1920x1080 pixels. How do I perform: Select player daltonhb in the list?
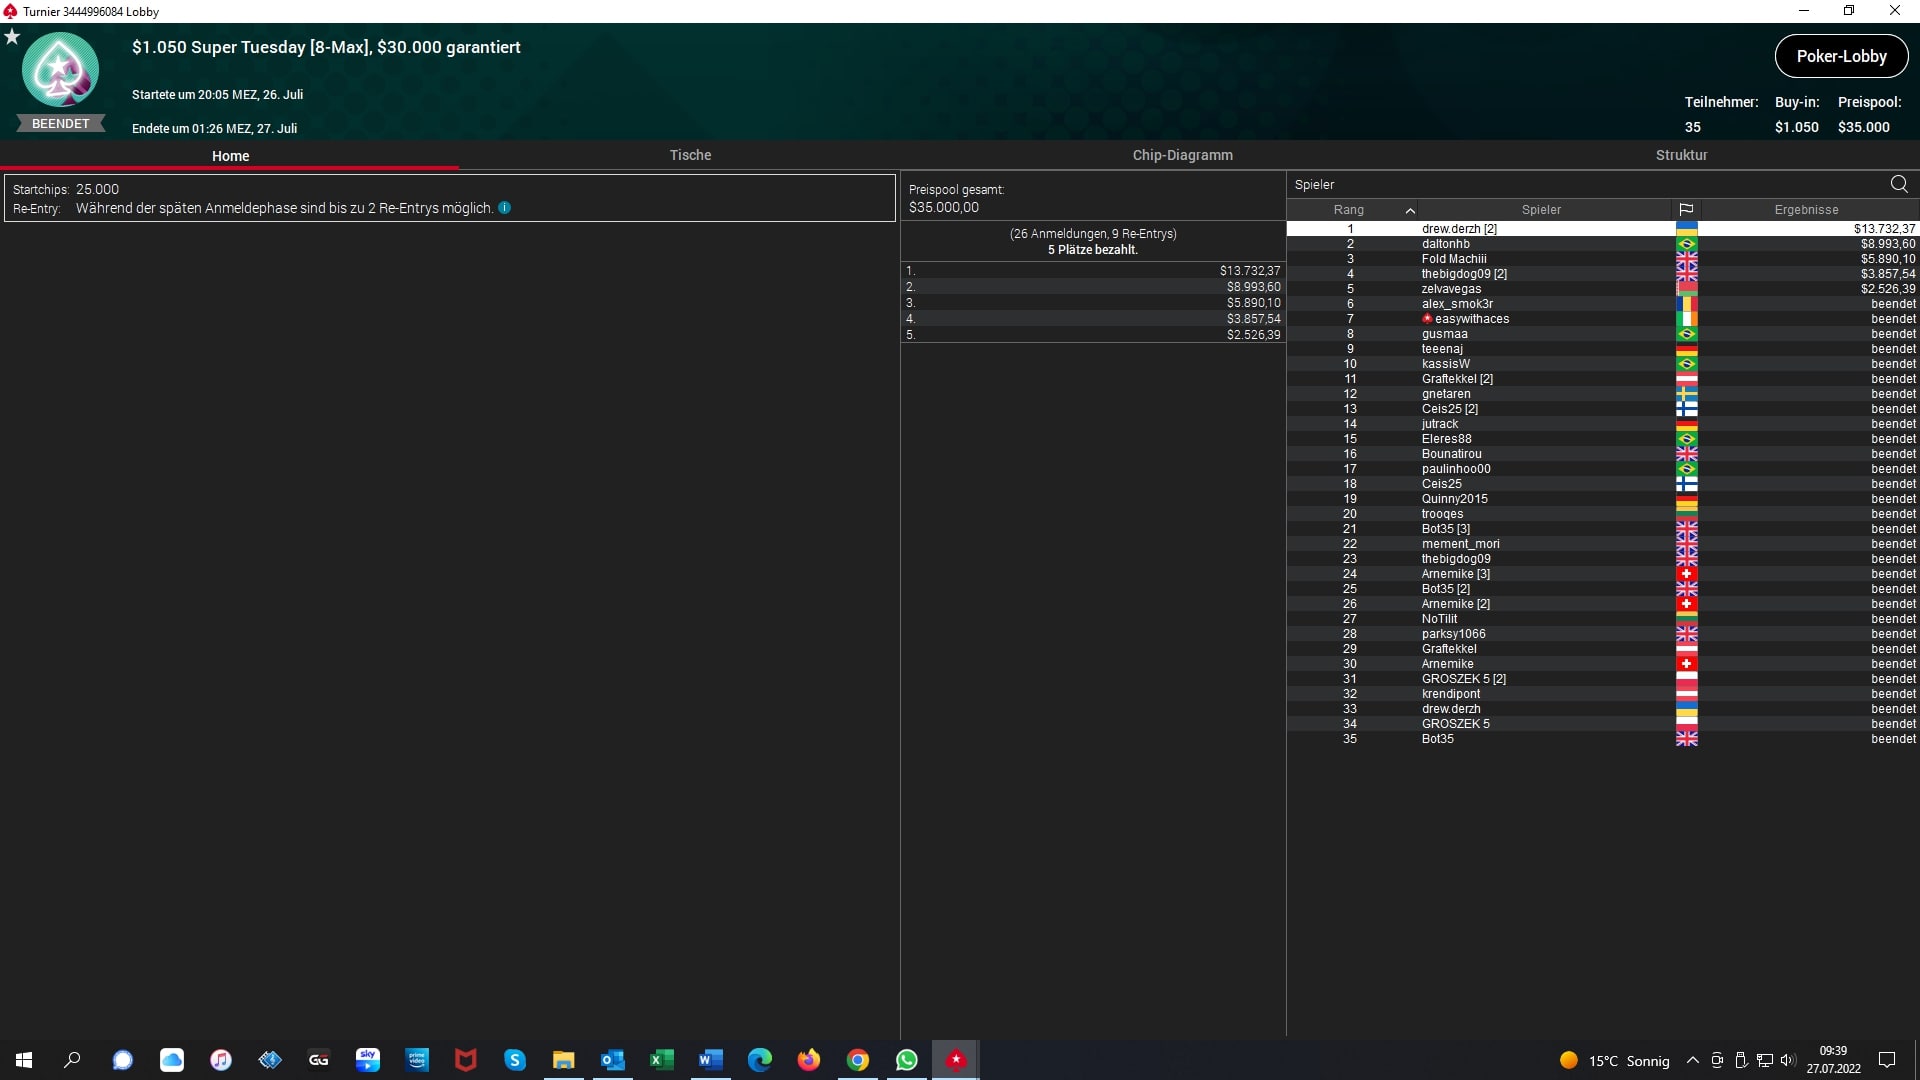pyautogui.click(x=1446, y=244)
